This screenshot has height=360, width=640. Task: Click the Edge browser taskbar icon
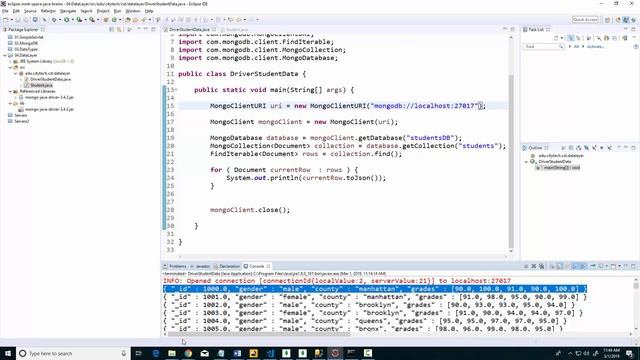tap(156, 353)
